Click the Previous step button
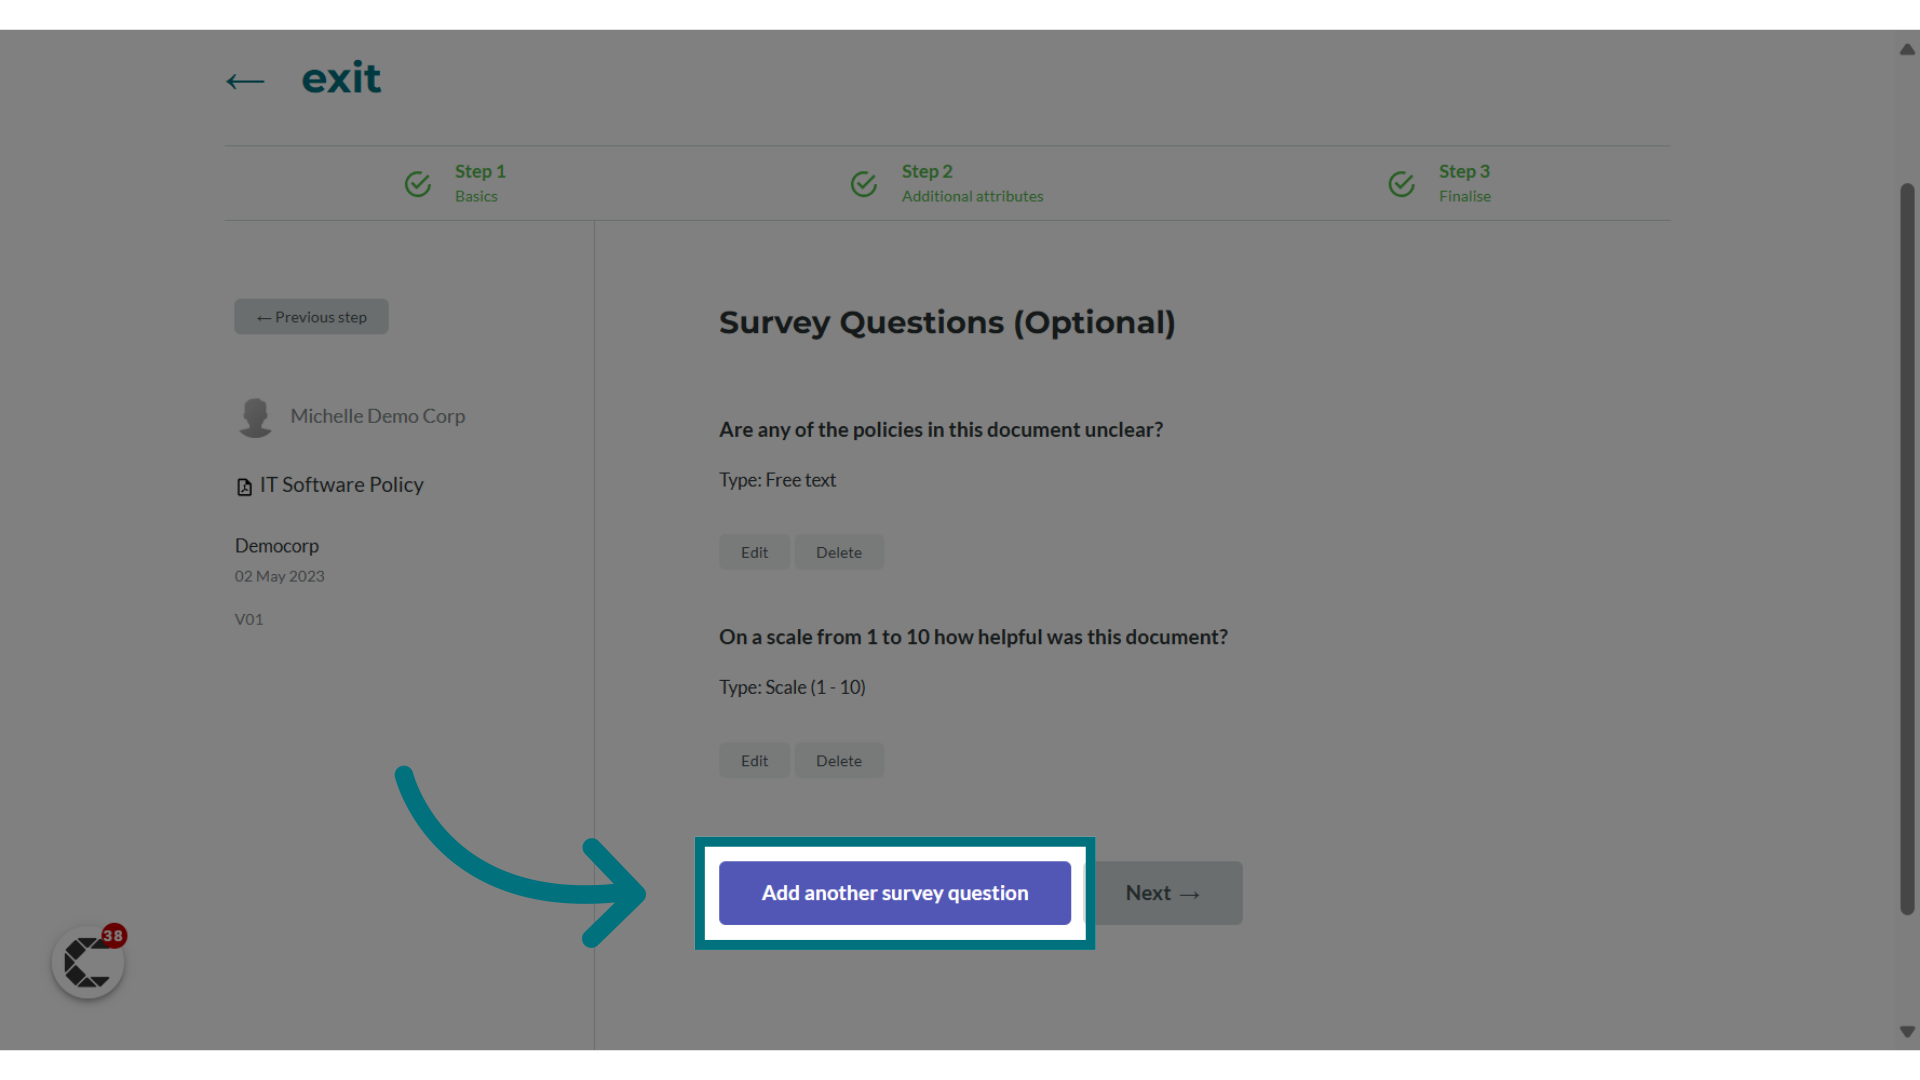 [311, 316]
